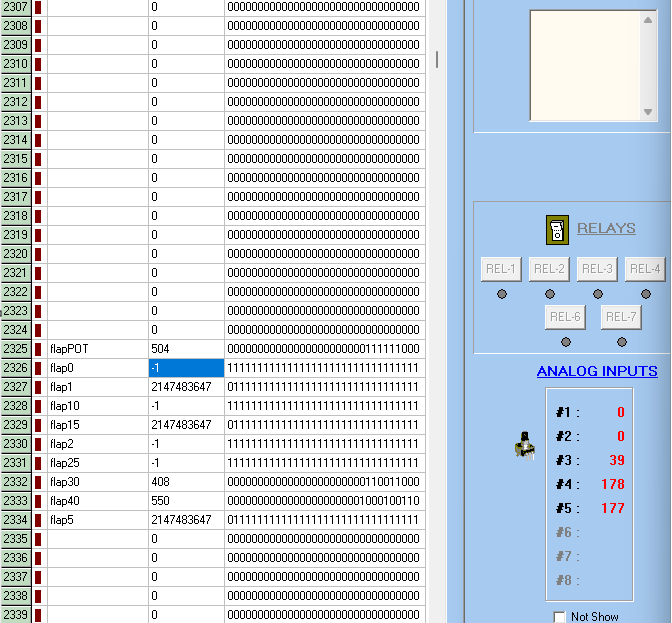
Task: Click the potentiometer icon near analog inputs
Action: (525, 446)
